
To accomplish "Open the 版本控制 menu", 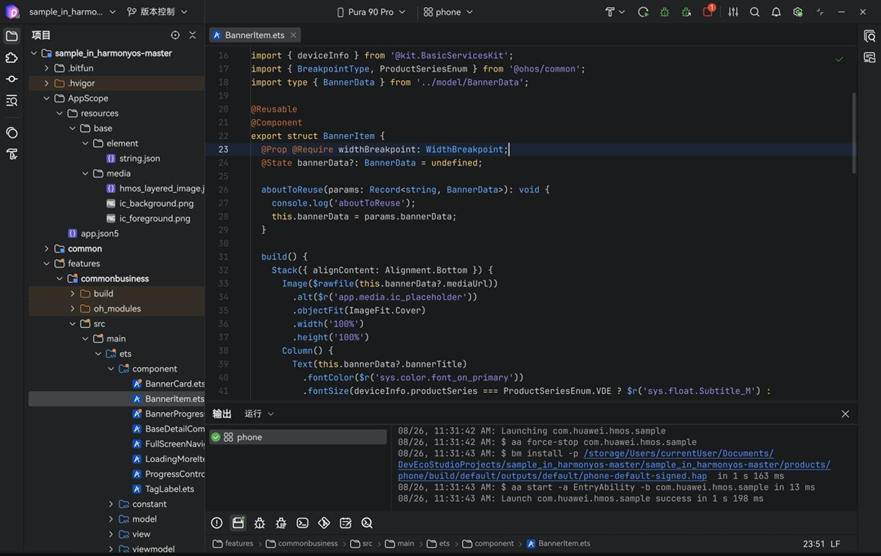I will (x=157, y=12).
